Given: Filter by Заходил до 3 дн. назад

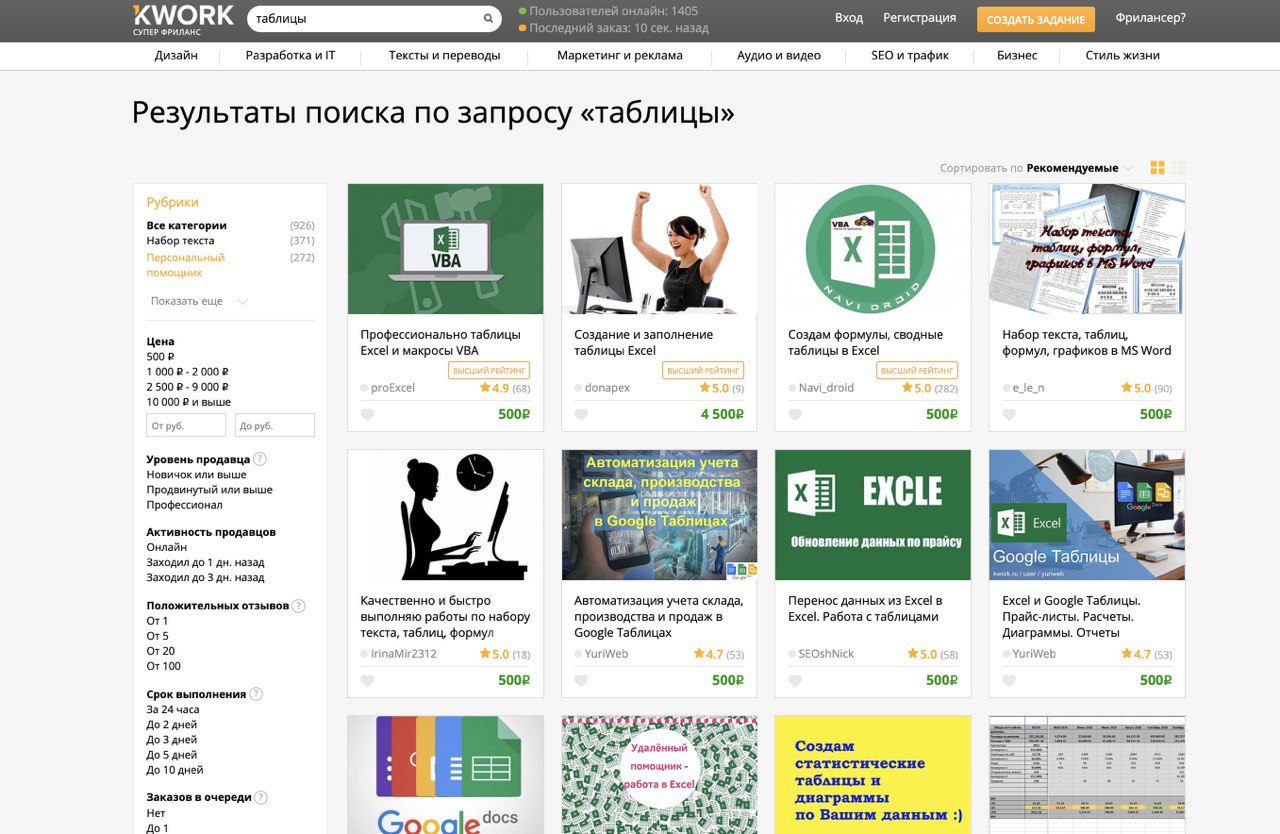Looking at the screenshot, I should click(205, 578).
